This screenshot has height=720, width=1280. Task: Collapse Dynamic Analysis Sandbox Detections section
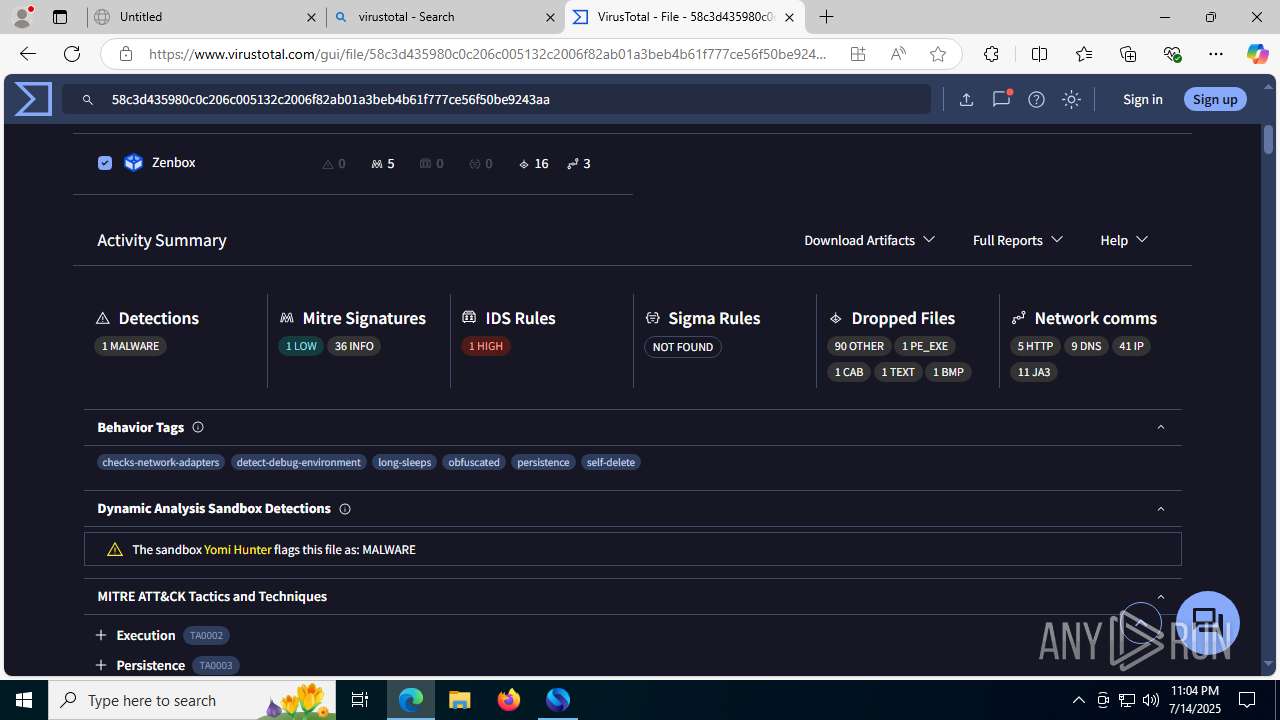click(1161, 509)
